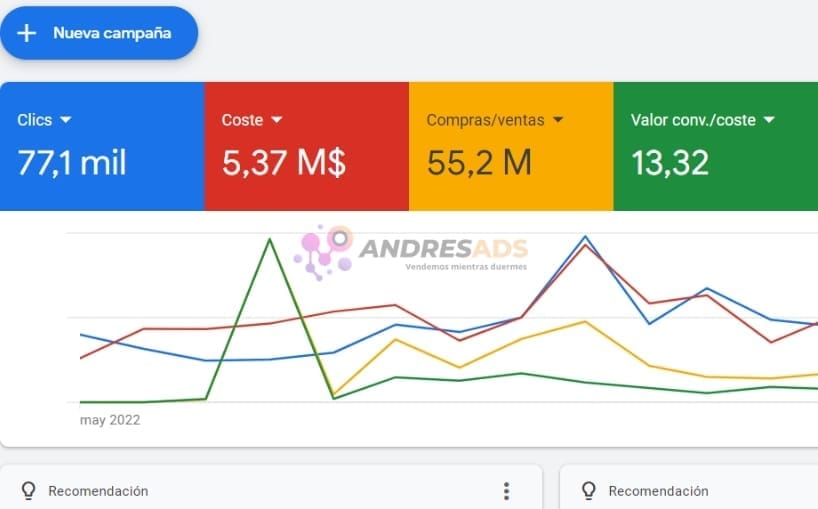Click the 77,1 mil clicks value
This screenshot has height=509, width=818.
tap(72, 163)
